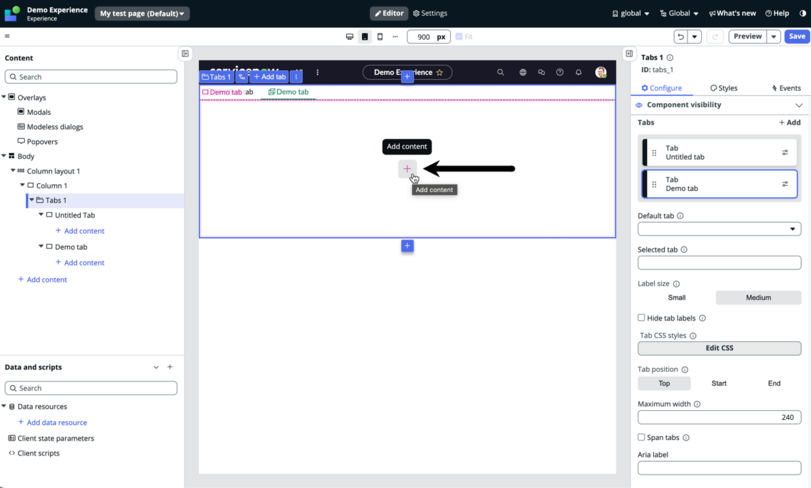Grab the drag handle of Untitled tab
The height and width of the screenshot is (488, 811).
[654, 153]
